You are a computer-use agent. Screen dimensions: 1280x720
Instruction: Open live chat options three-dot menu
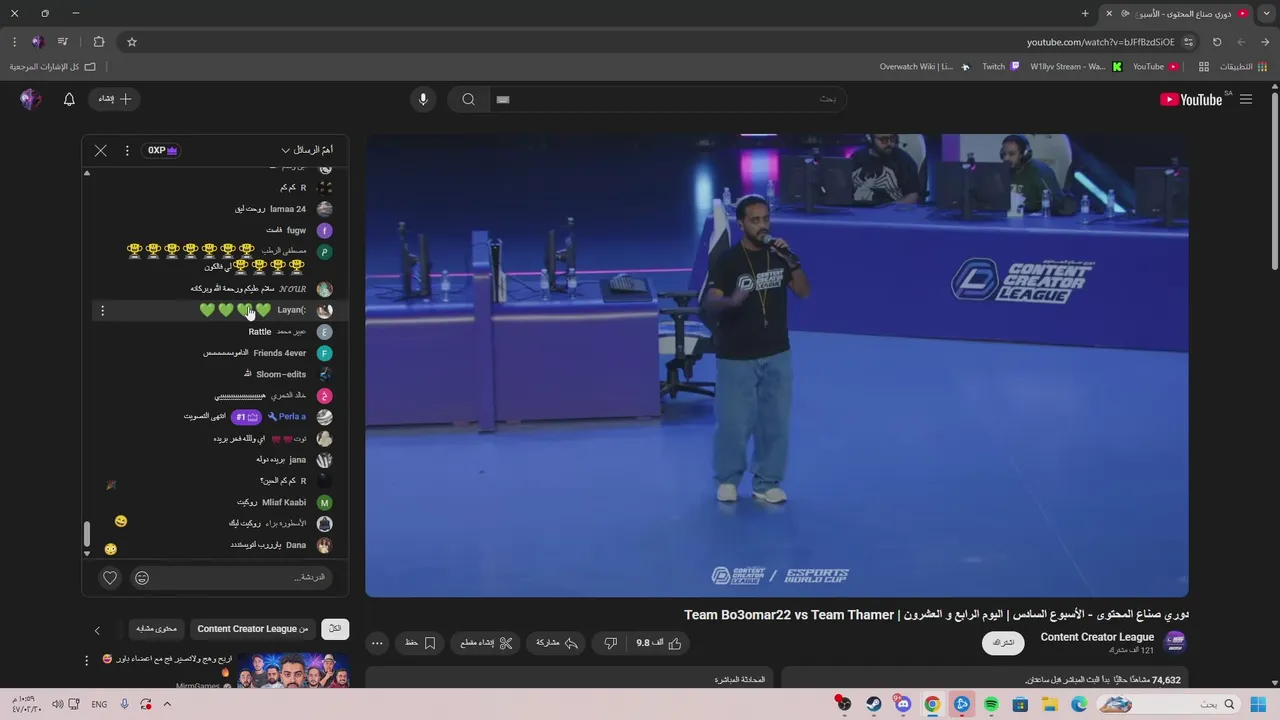click(127, 150)
